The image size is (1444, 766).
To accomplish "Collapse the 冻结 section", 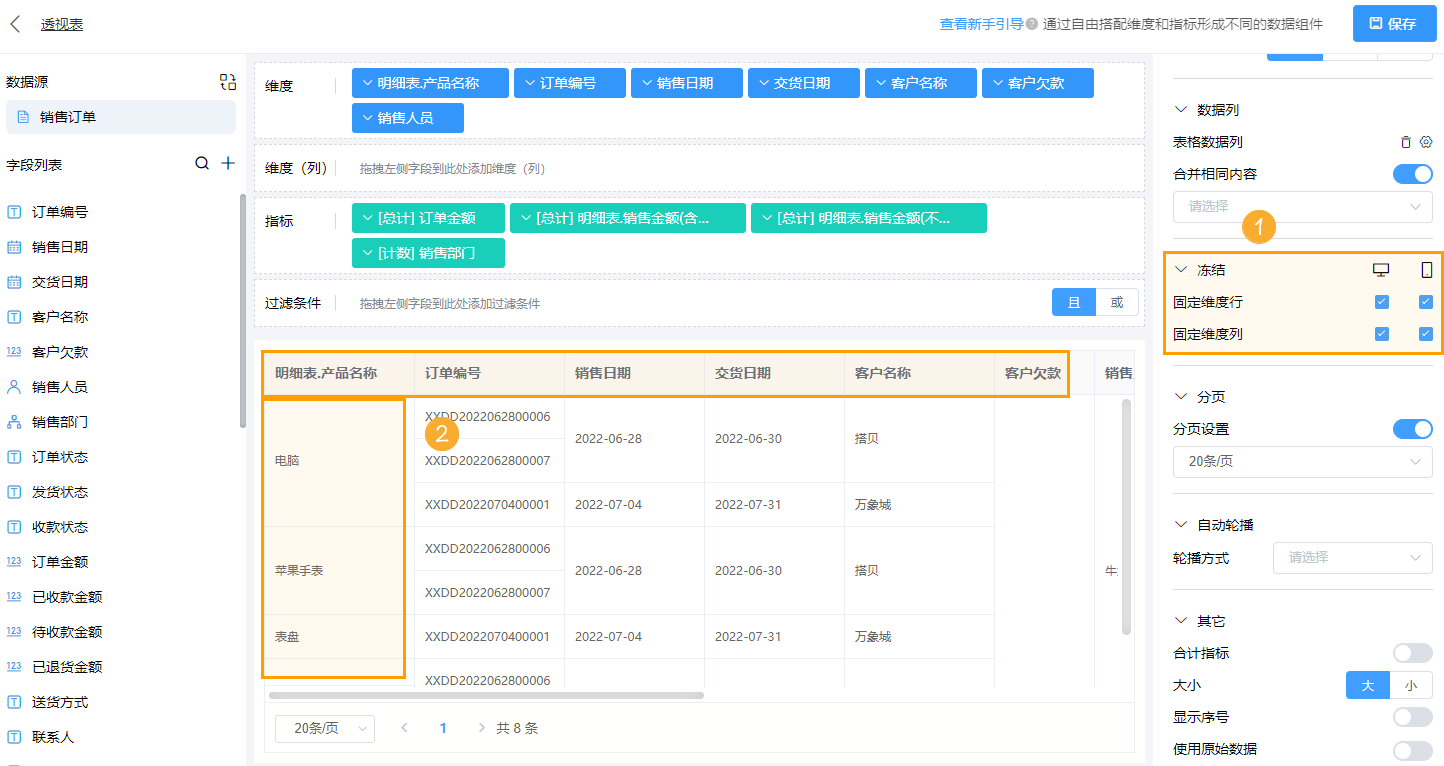I will pyautogui.click(x=1181, y=270).
